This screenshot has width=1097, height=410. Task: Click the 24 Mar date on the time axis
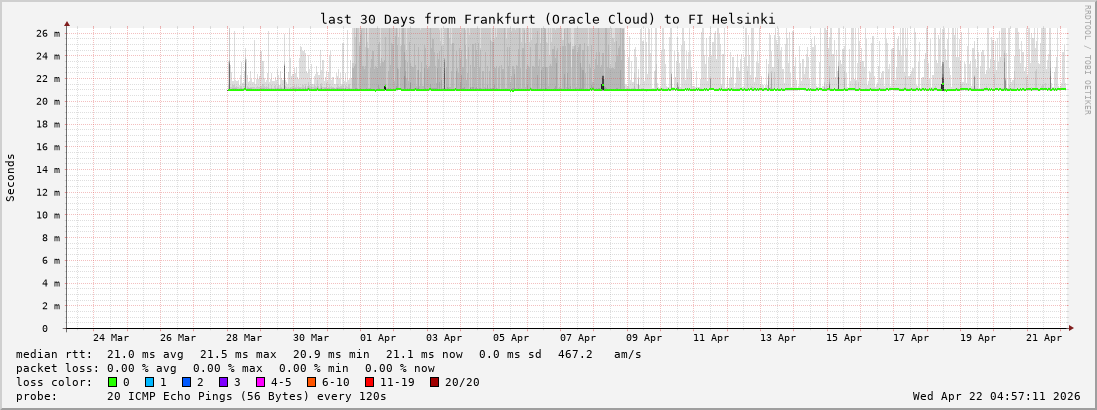click(111, 338)
